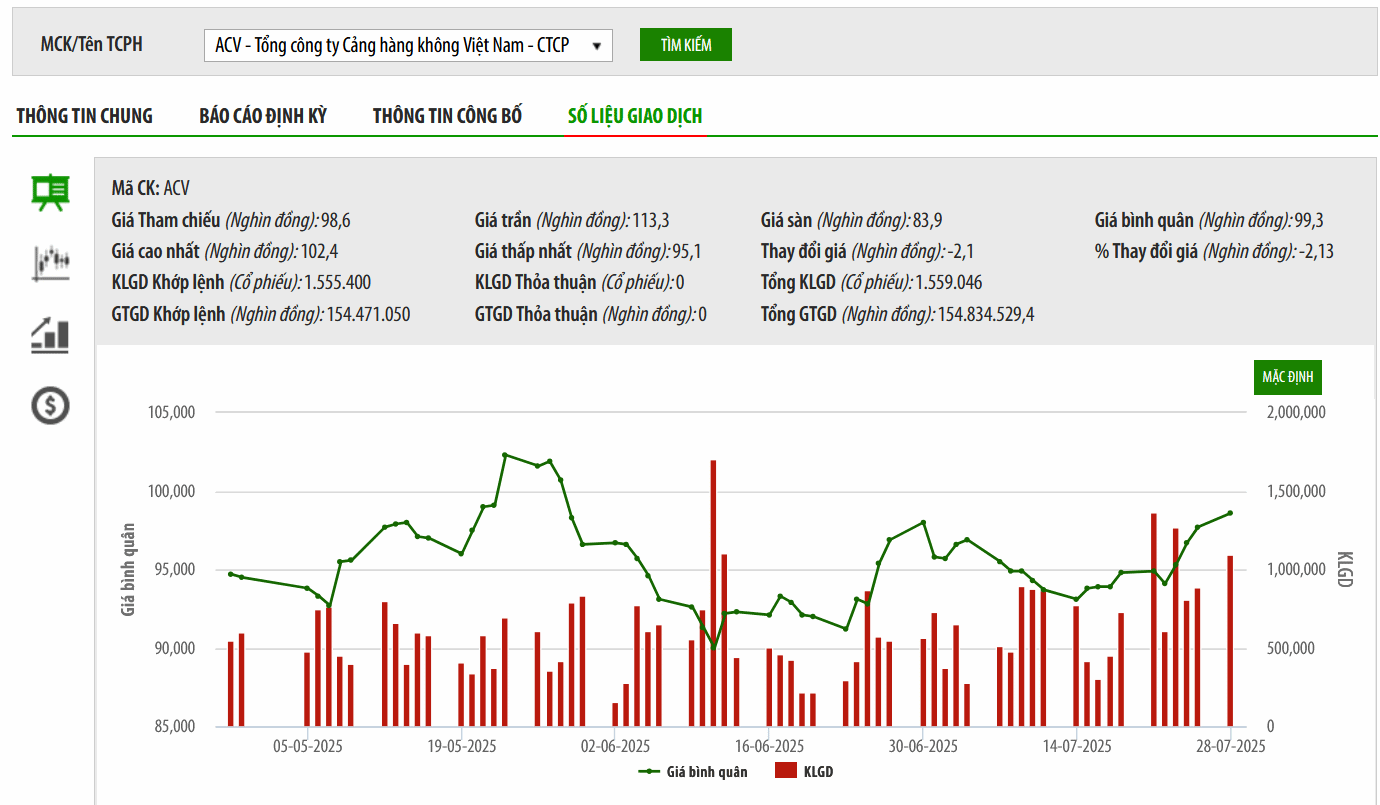
Task: Click the growth bar chart sidebar icon
Action: [x=50, y=335]
